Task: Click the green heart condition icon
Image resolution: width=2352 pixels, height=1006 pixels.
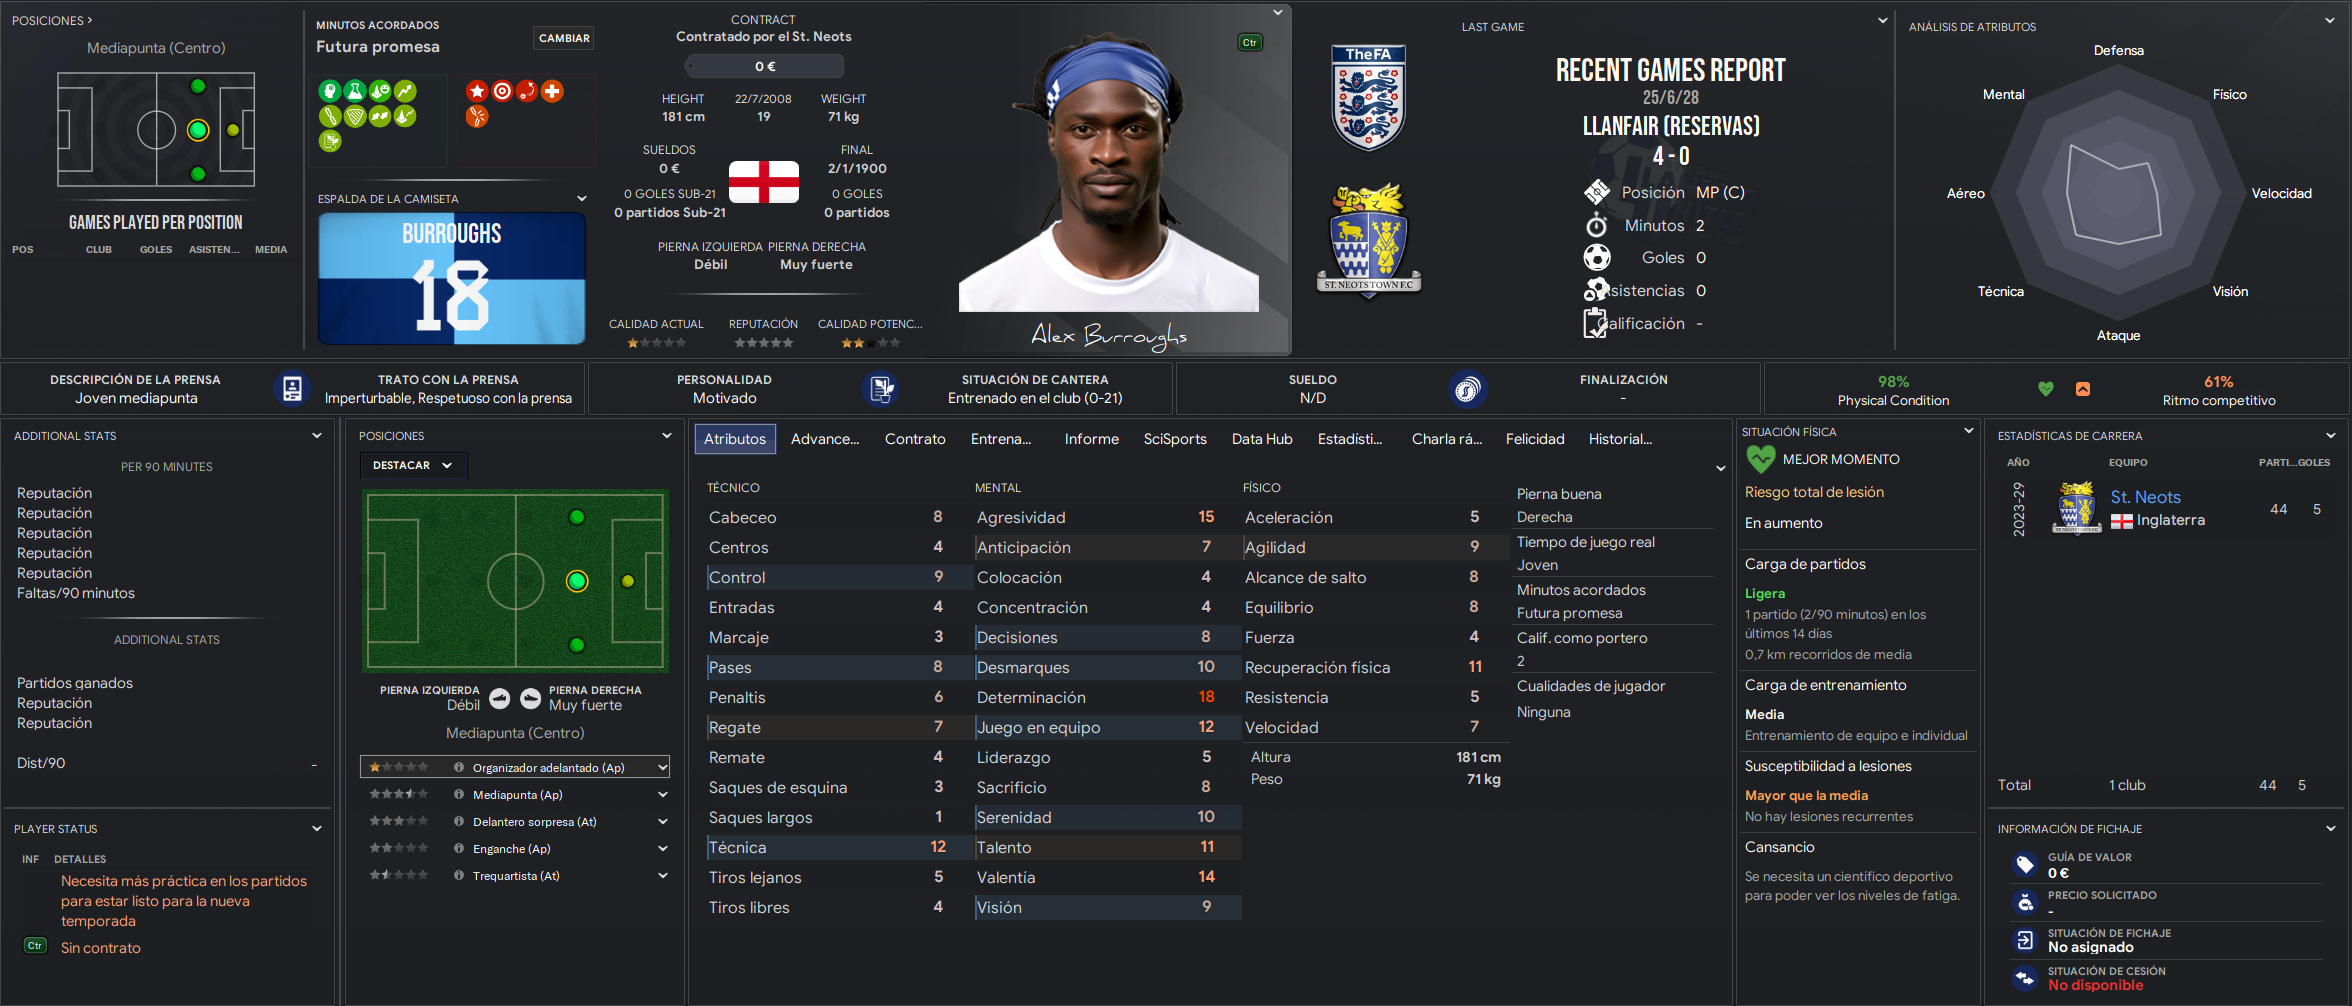Action: click(x=2046, y=389)
